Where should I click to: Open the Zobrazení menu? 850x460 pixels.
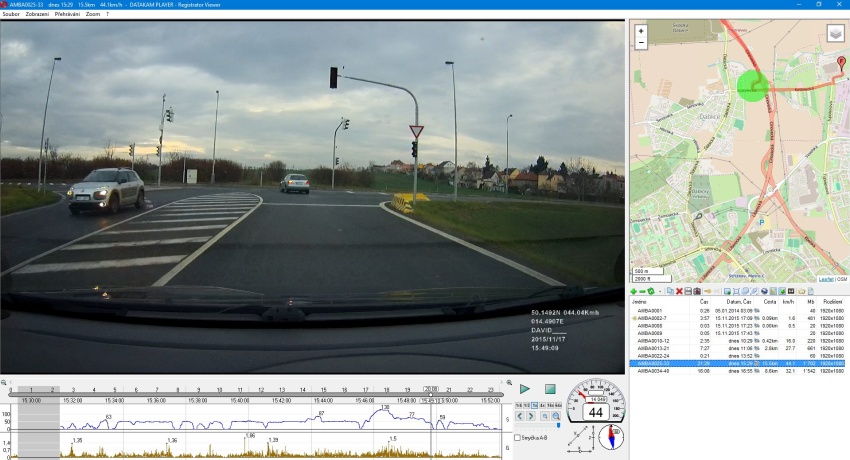(x=37, y=14)
